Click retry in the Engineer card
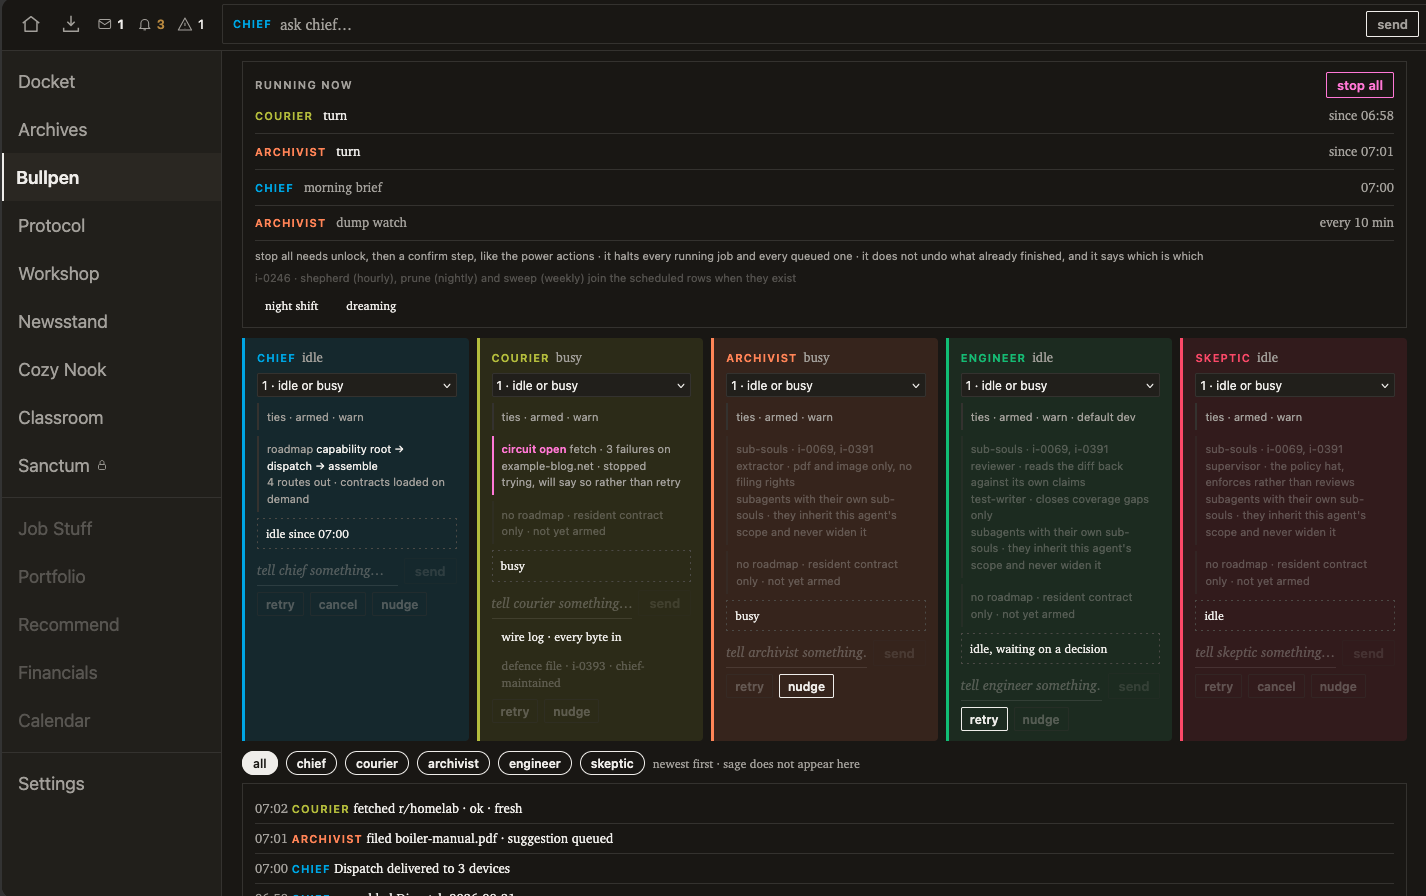The height and width of the screenshot is (896, 1426). (984, 720)
